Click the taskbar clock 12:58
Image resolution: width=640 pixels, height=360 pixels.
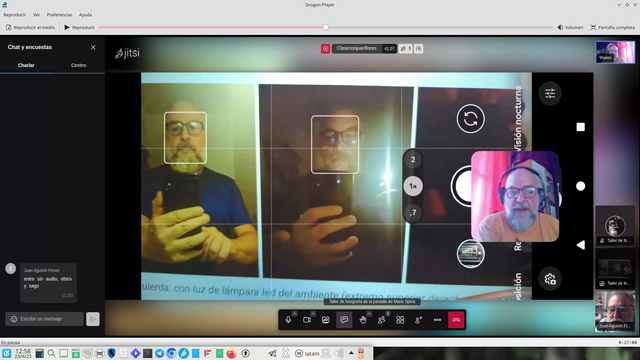[x=23, y=353]
